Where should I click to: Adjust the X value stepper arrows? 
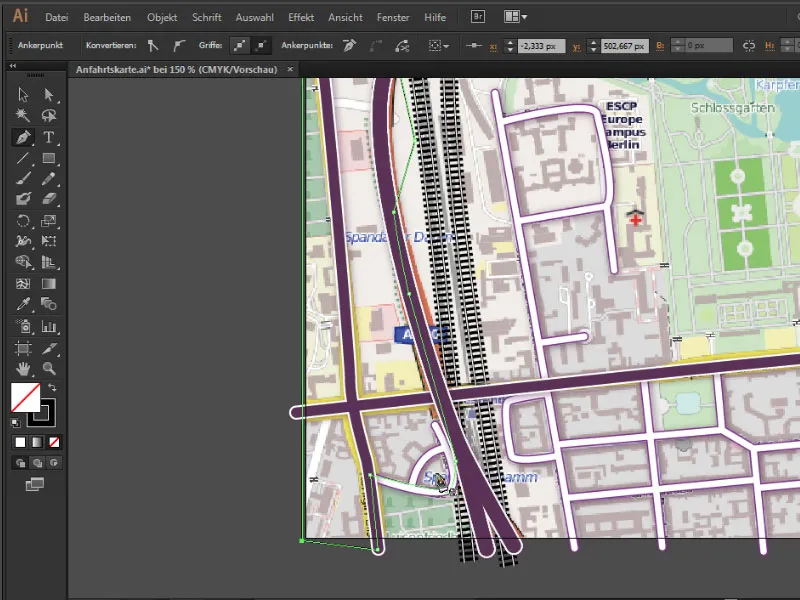[x=510, y=46]
